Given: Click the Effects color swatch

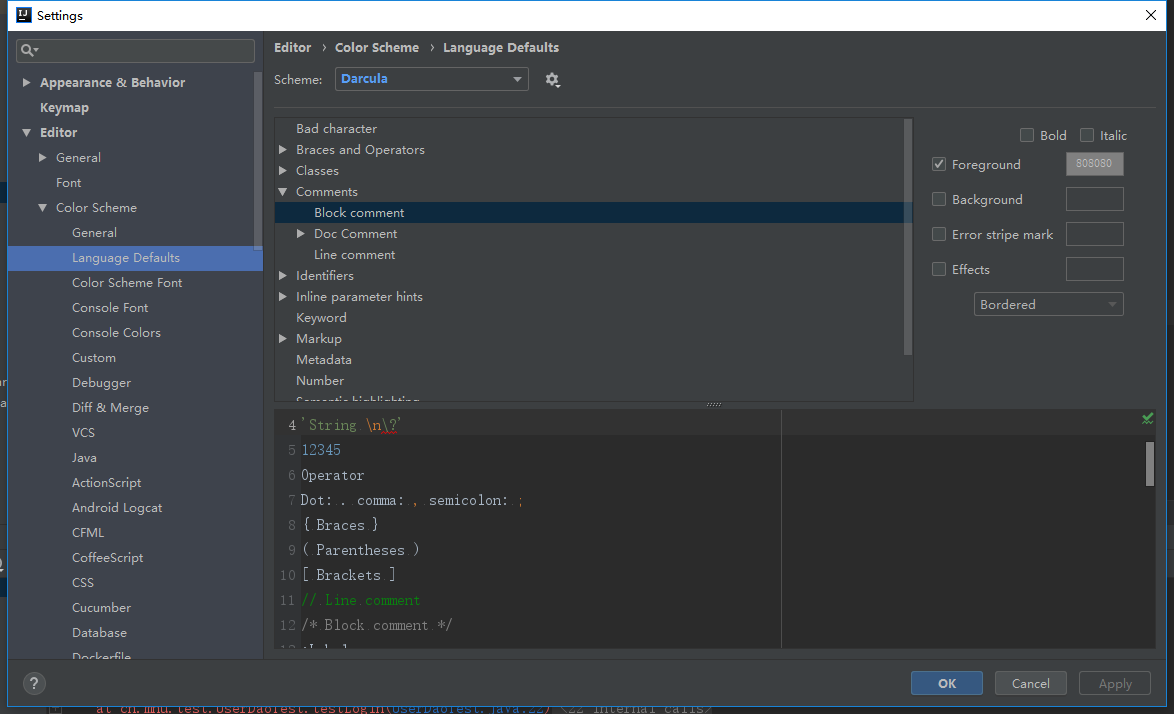Looking at the screenshot, I should (1094, 269).
